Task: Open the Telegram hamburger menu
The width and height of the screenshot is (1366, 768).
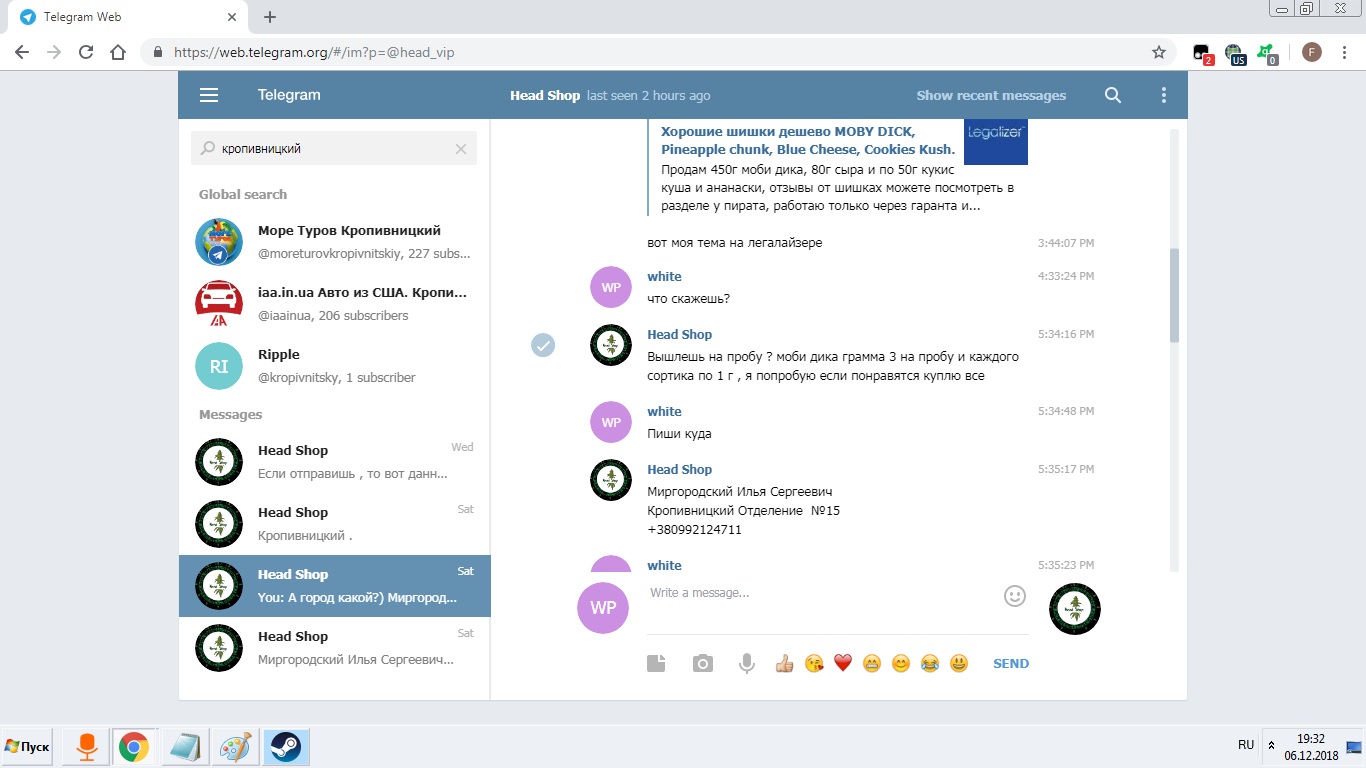Action: coord(209,95)
